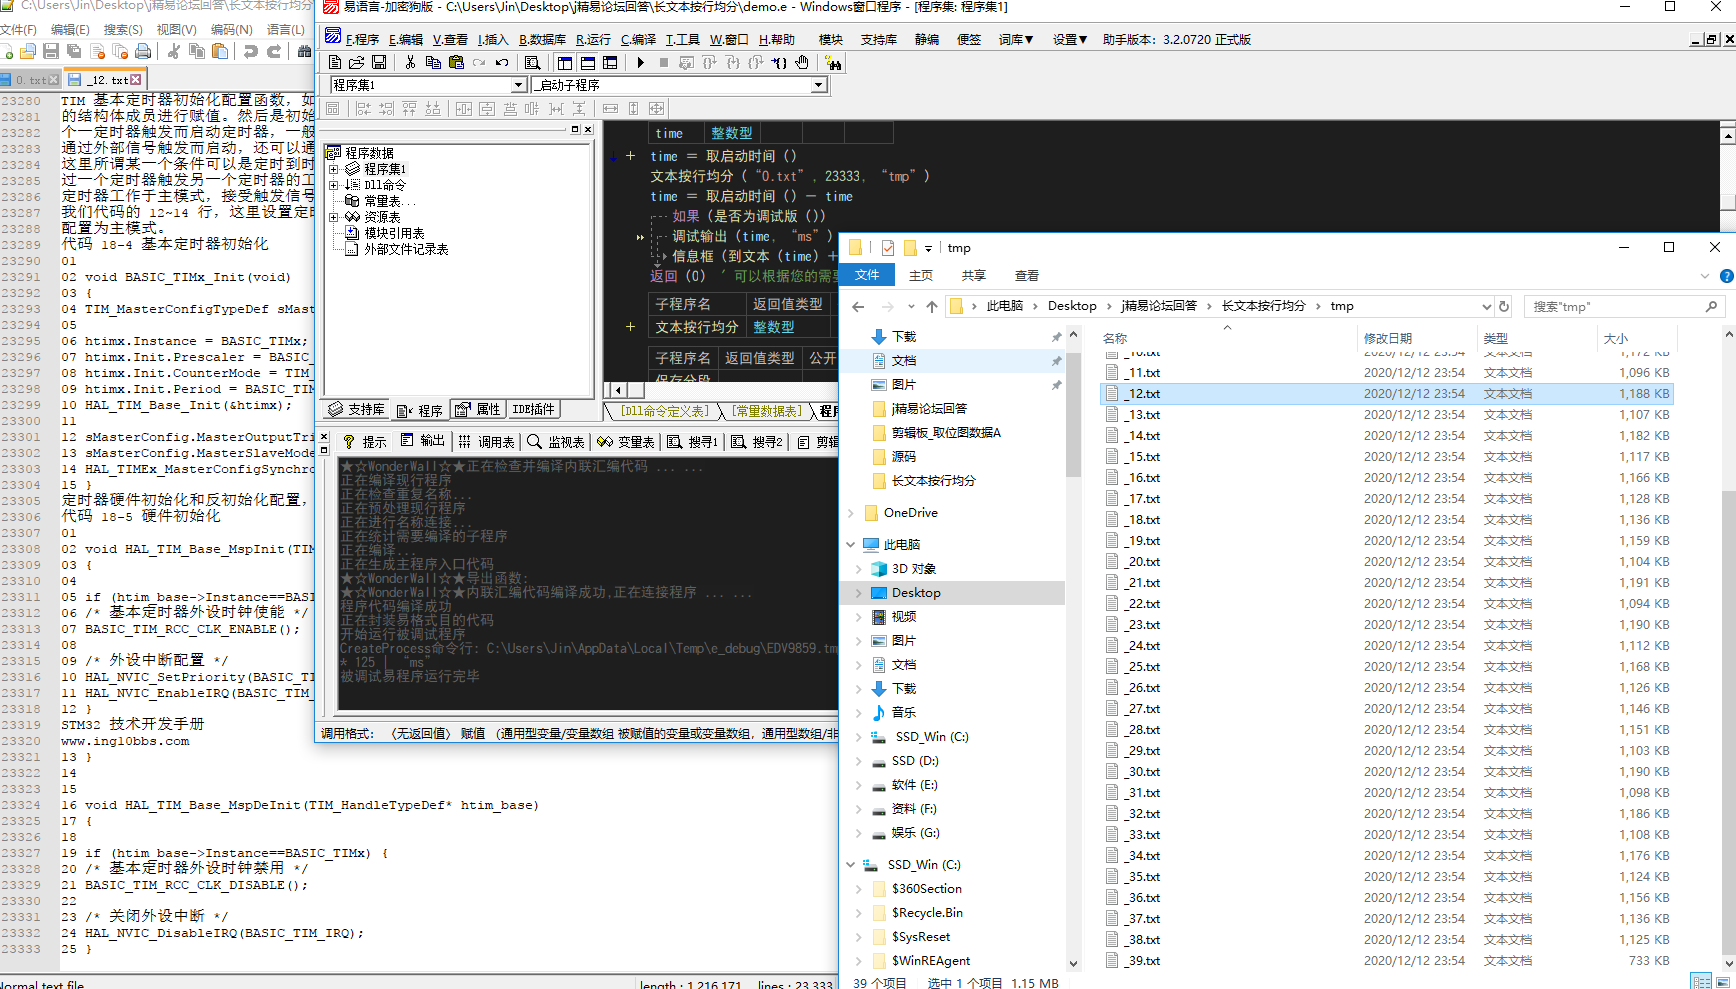The image size is (1736, 989).
Task: Open R.运行 menu in E-language
Action: [593, 39]
